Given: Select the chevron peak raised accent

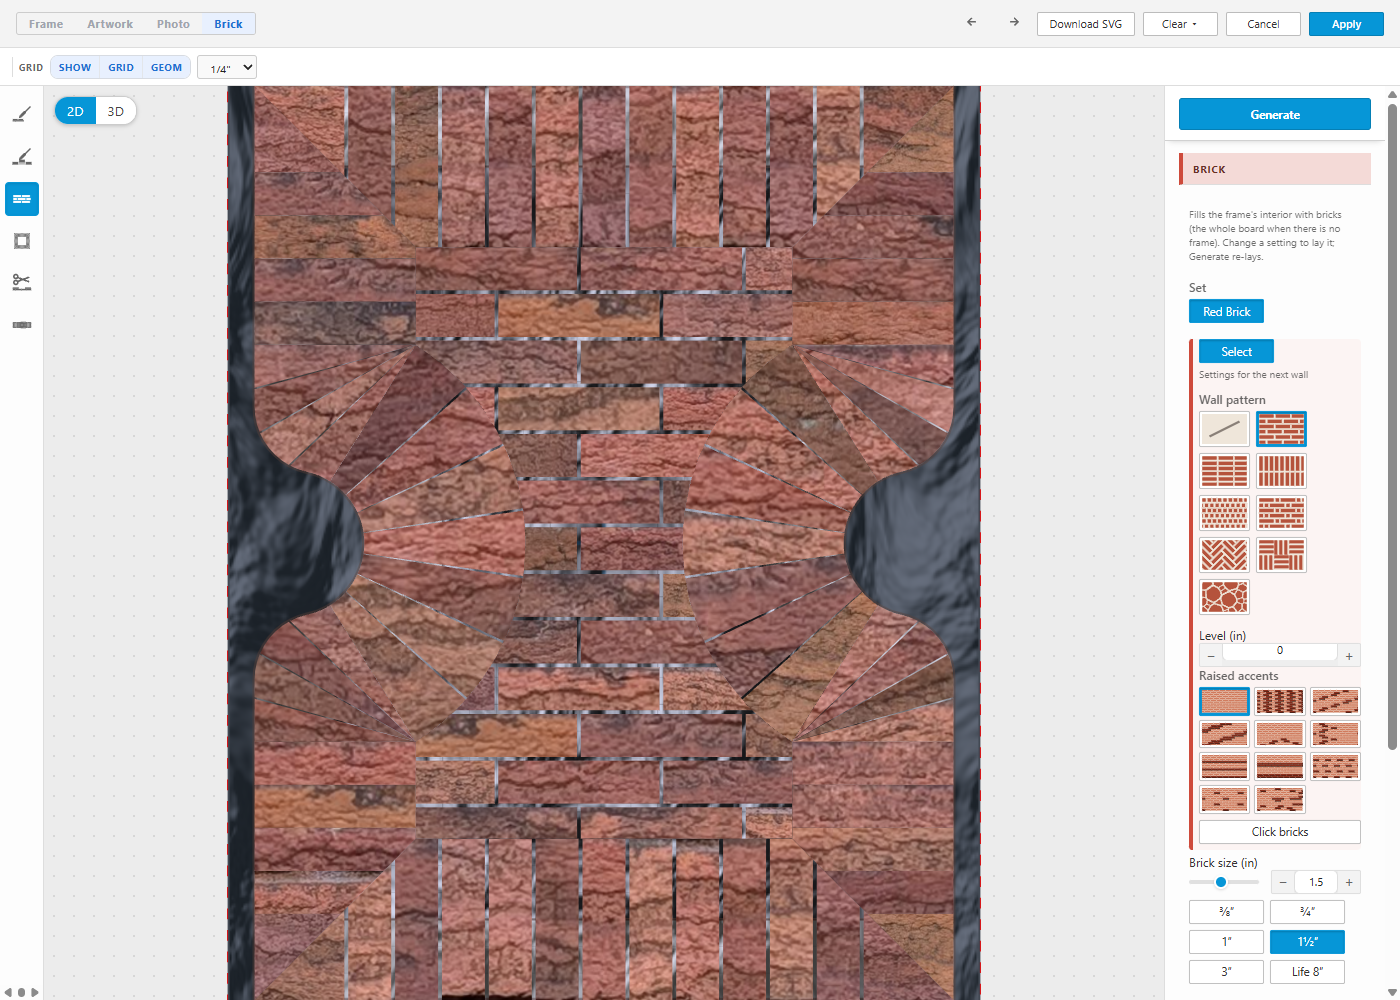Looking at the screenshot, I should tap(1280, 734).
